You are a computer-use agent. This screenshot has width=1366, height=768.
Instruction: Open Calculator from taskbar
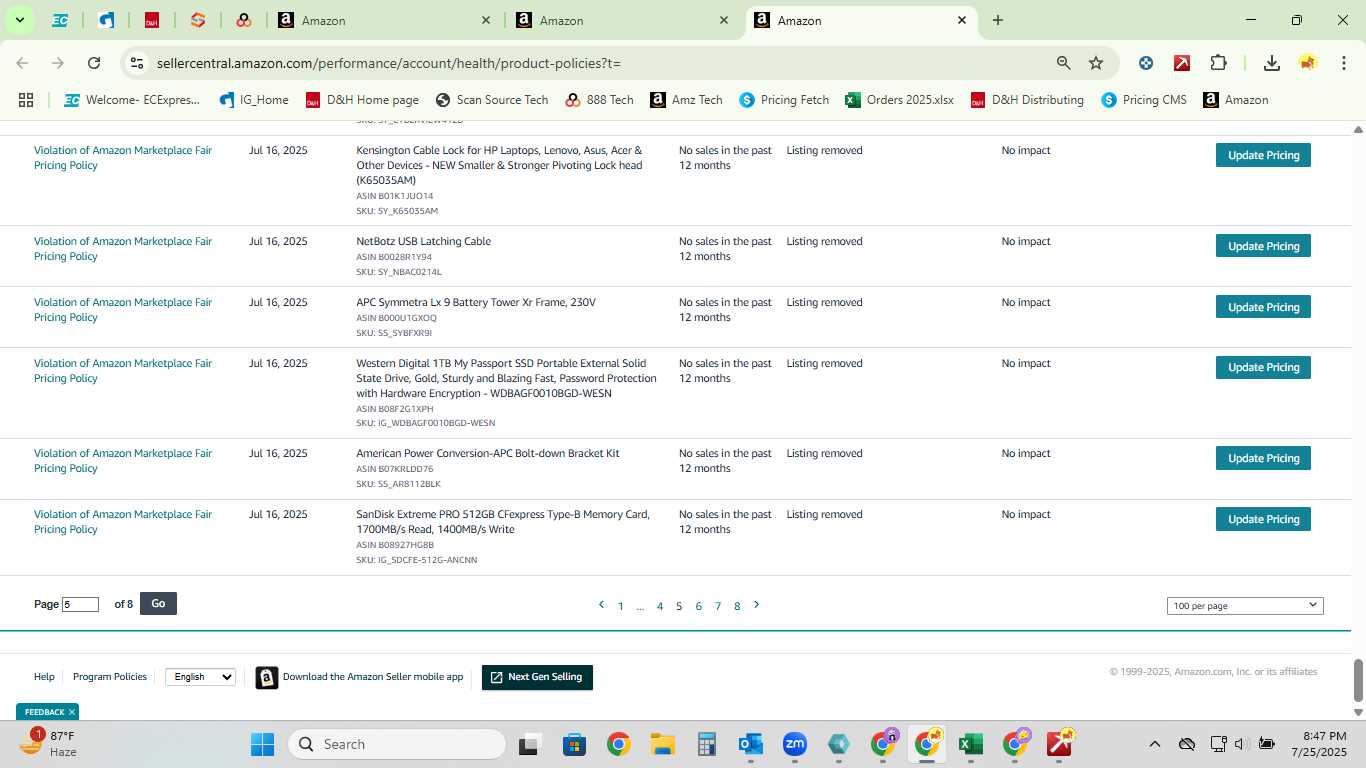coord(706,744)
